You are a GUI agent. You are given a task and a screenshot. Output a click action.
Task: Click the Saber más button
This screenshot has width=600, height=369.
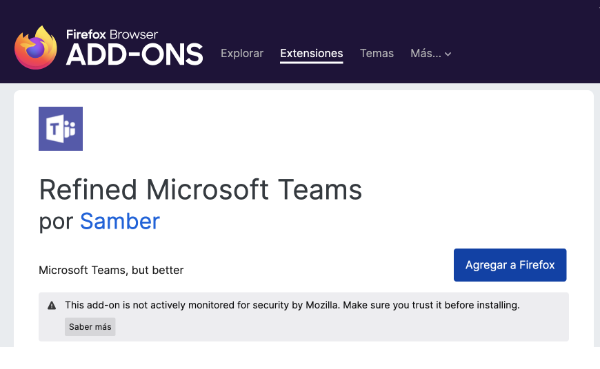point(90,327)
